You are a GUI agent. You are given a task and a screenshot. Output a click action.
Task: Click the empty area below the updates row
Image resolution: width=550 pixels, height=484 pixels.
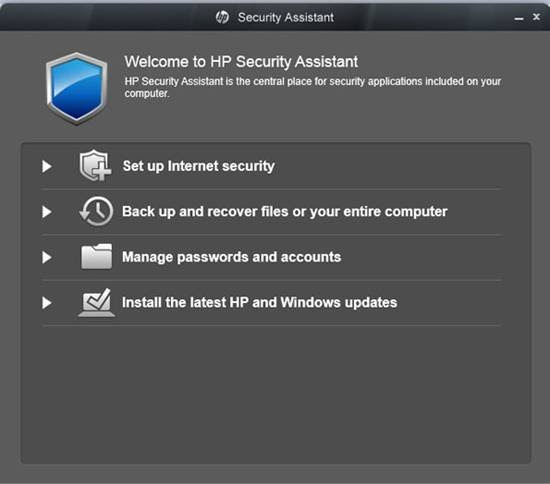pos(275,393)
